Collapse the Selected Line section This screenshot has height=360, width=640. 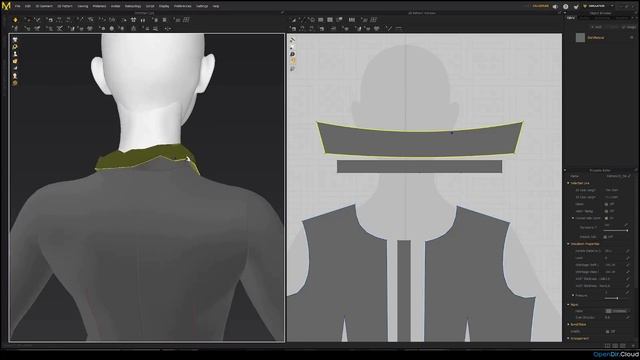568,183
